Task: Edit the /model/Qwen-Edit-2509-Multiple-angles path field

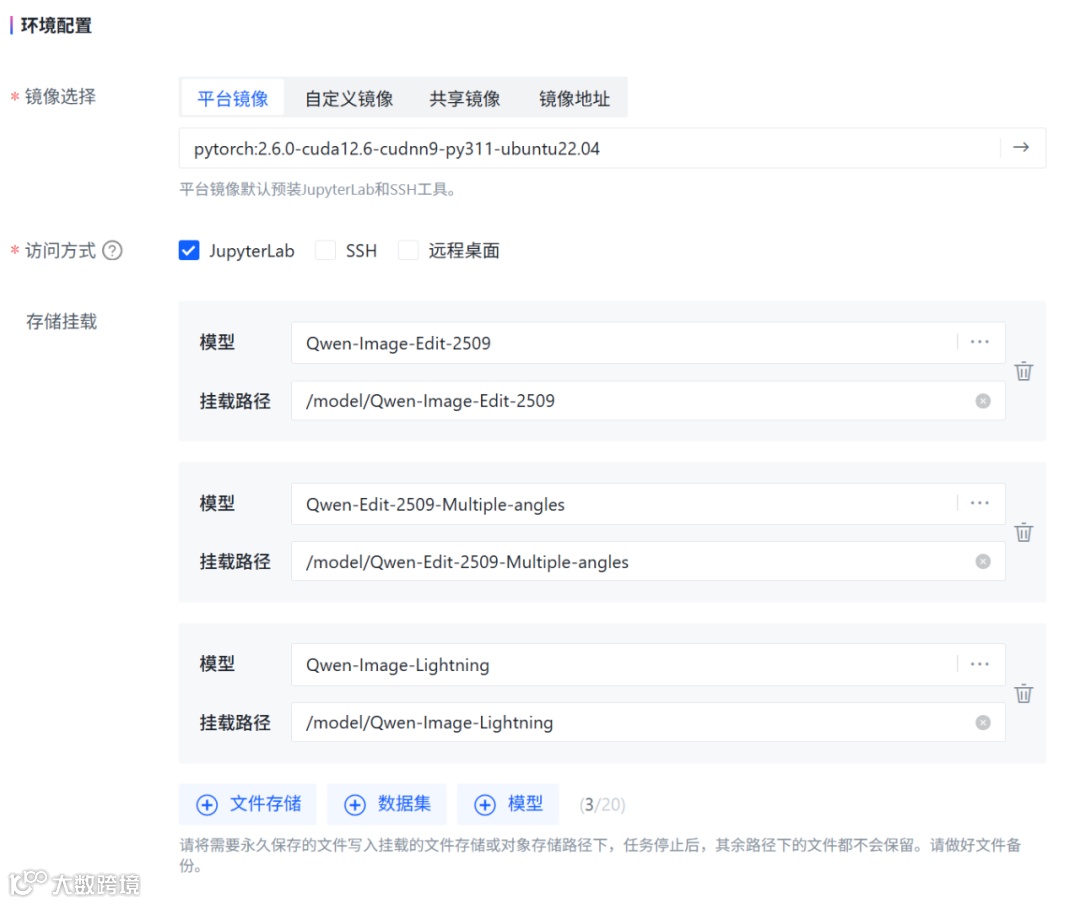Action: pyautogui.click(x=647, y=562)
